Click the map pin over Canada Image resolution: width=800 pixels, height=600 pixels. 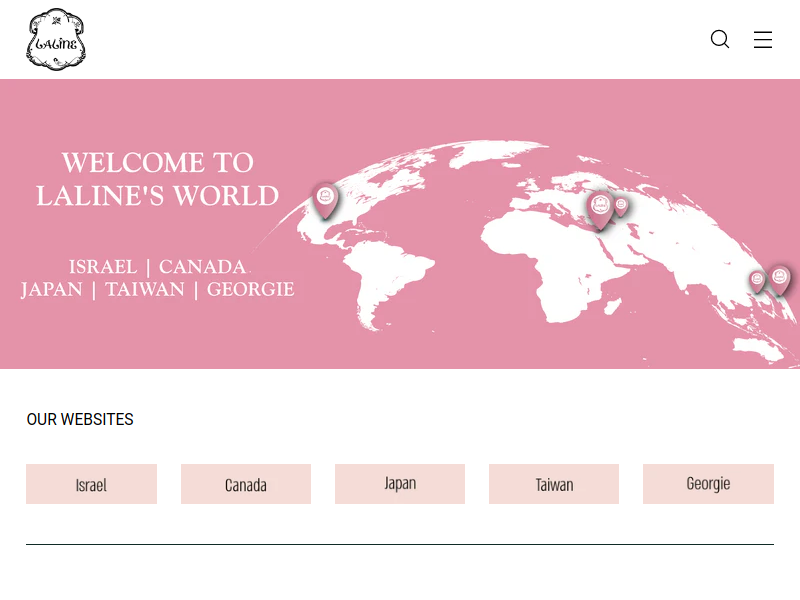(x=326, y=201)
